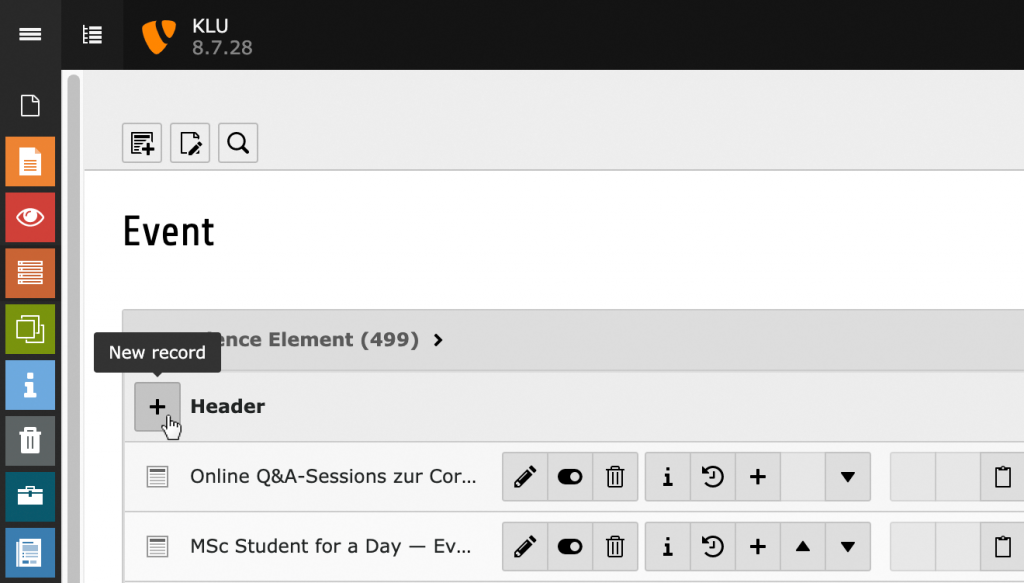Click the New record plus button

pos(157,407)
